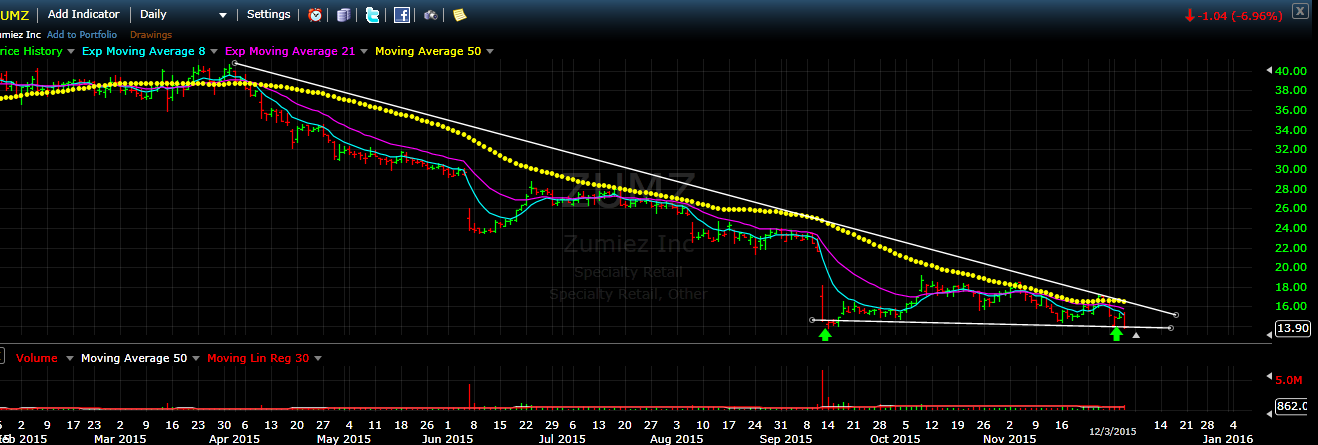Select the lower support line's left handle
The width and height of the screenshot is (1318, 445).
811,320
